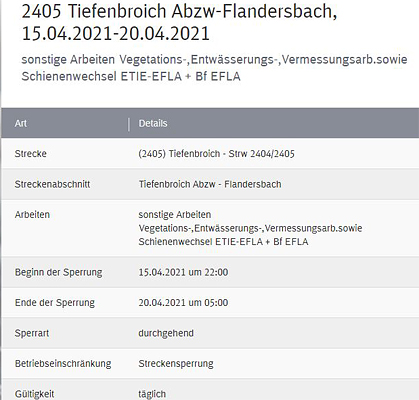
Task: Select the start value 15.04.2021 um 22:00
Action: pos(183,272)
